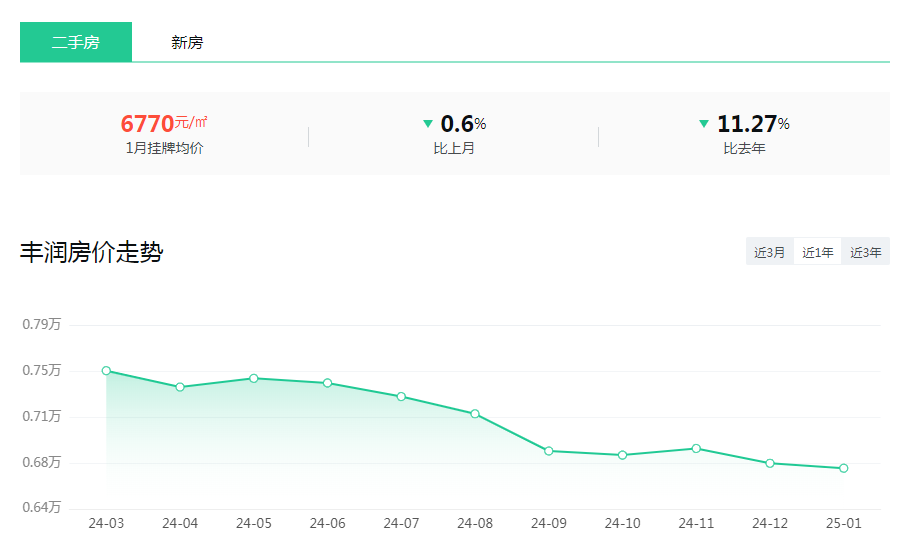Click the 24-04 data point marker

click(180, 387)
